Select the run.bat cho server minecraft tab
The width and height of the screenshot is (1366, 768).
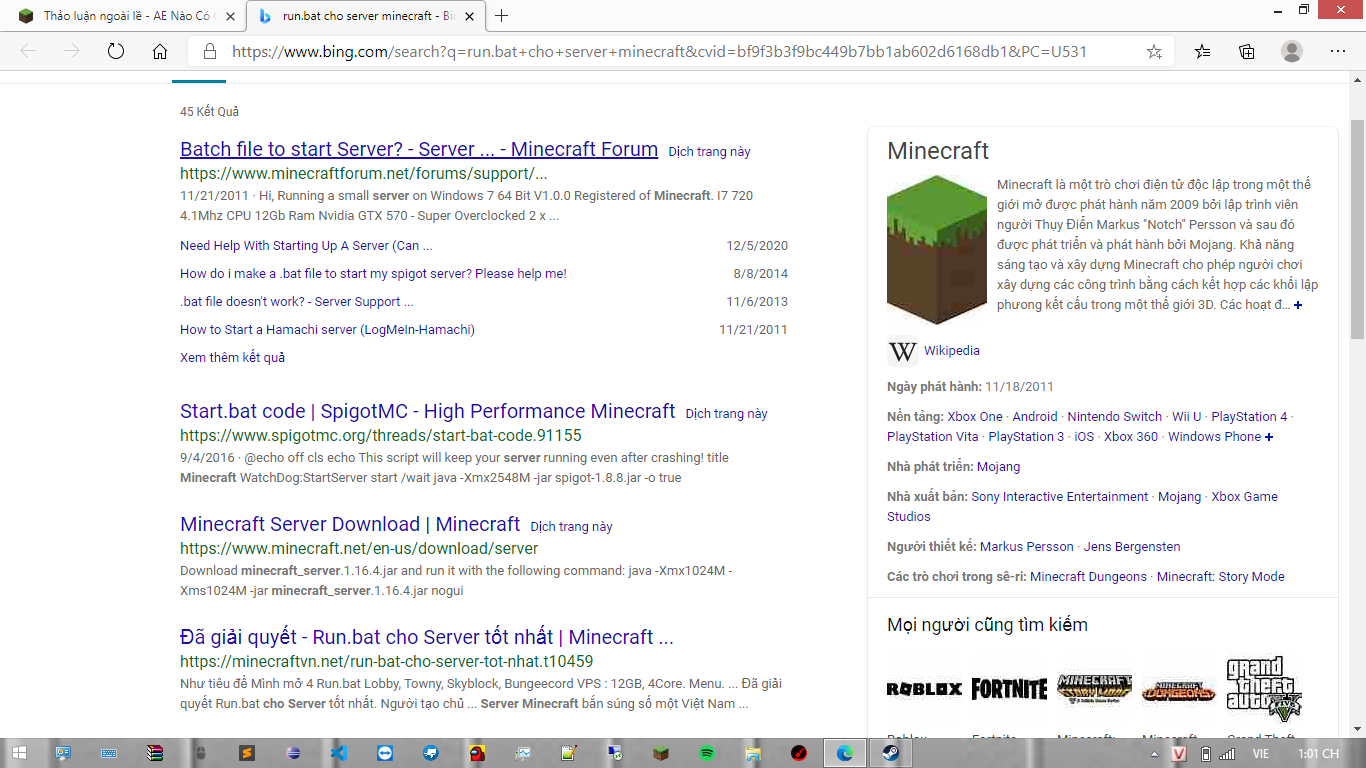[x=365, y=16]
